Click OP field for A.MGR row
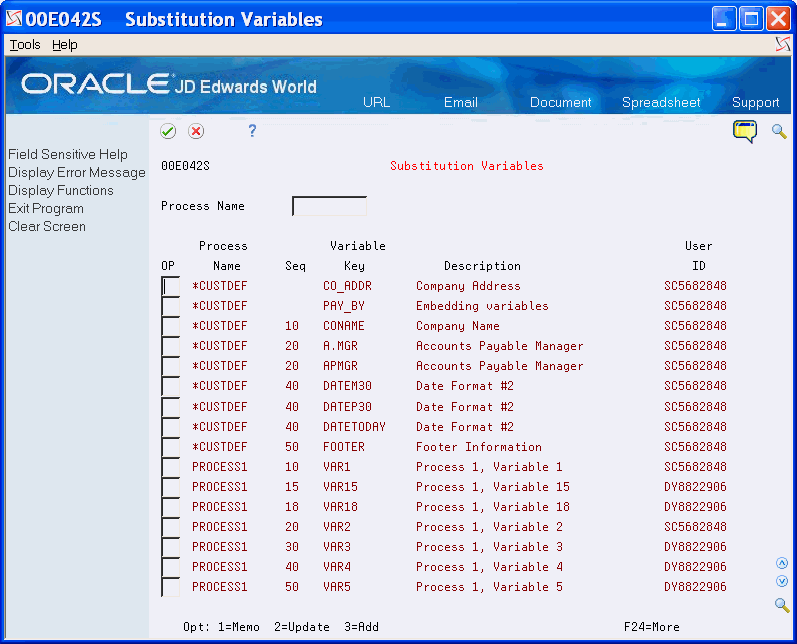Image resolution: width=797 pixels, height=644 pixels. coord(170,346)
